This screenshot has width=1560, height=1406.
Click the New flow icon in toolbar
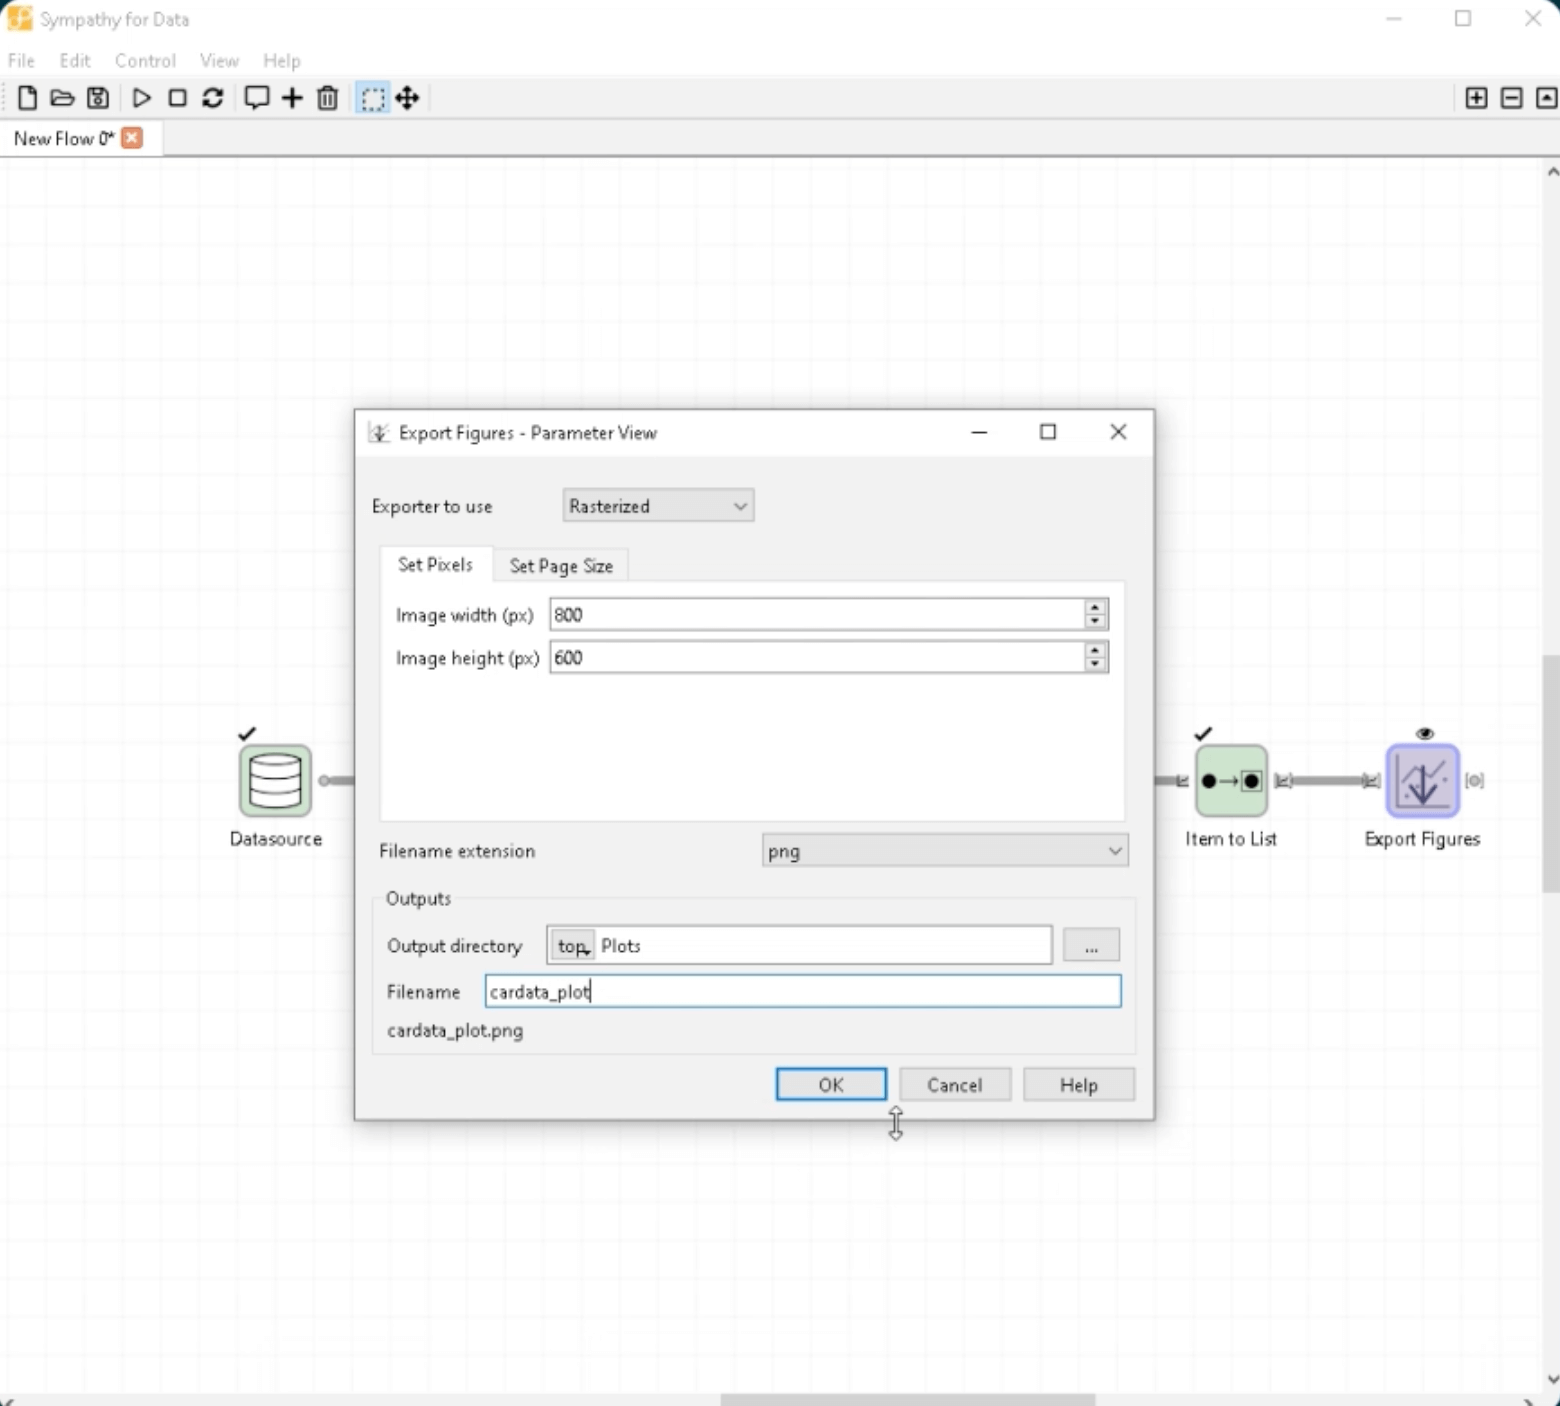[27, 98]
